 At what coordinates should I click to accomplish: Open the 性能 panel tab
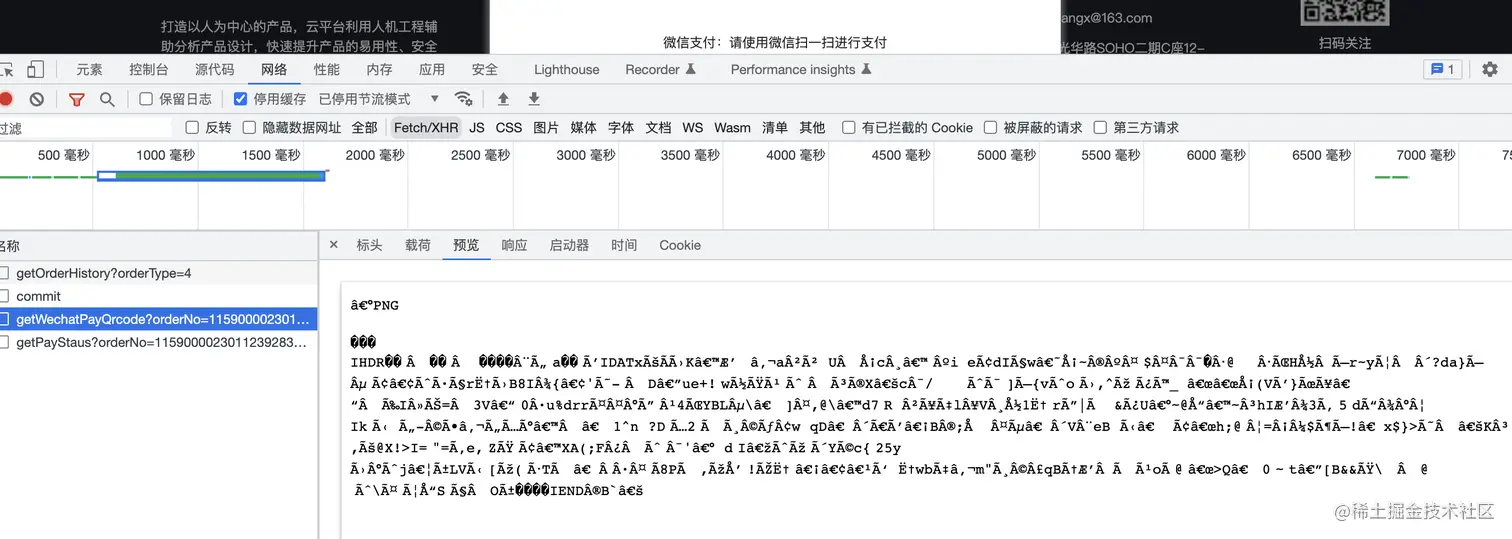pyautogui.click(x=327, y=70)
